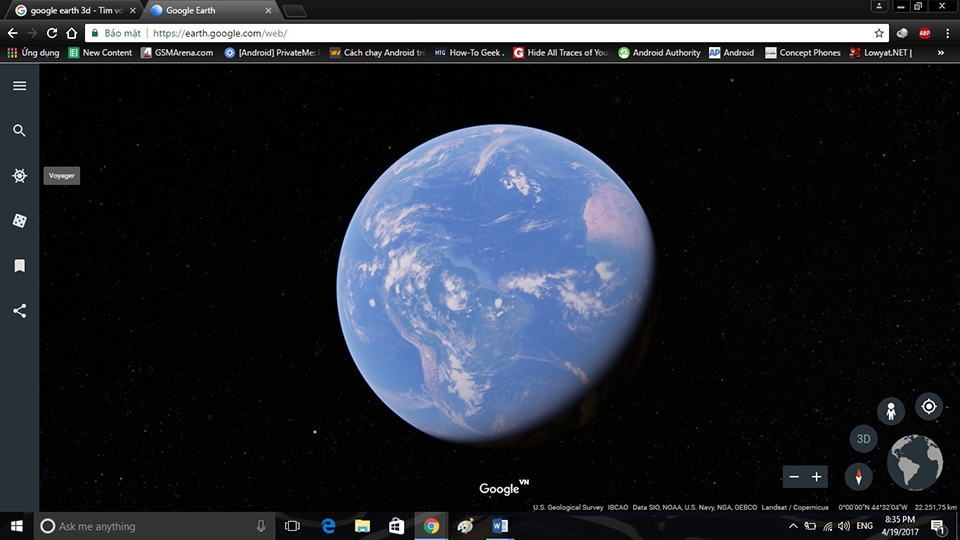The image size is (960, 540).
Task: Open the Windows Start menu
Action: [x=17, y=526]
